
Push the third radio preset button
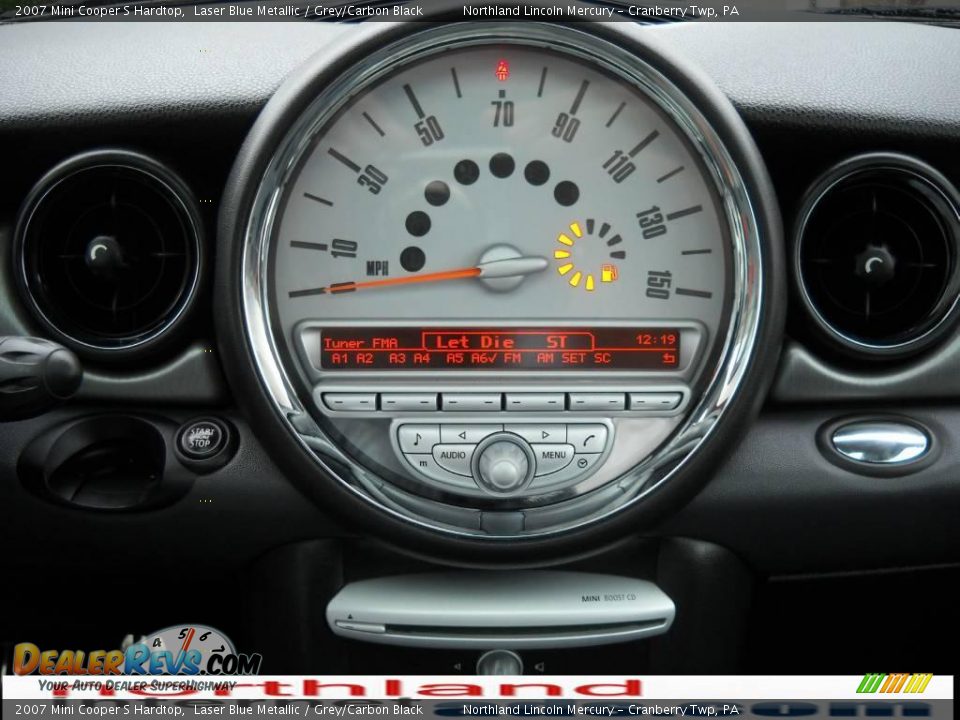[471, 402]
